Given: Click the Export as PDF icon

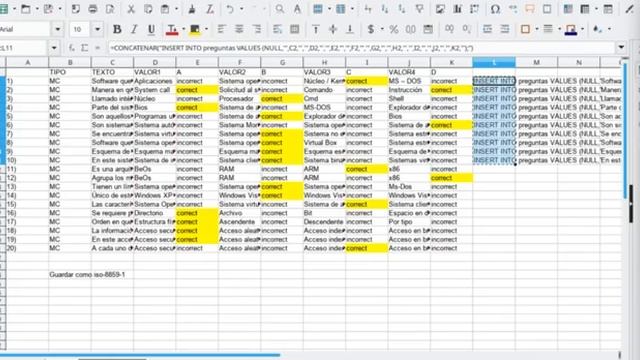Looking at the screenshot, I should tap(76, 9).
